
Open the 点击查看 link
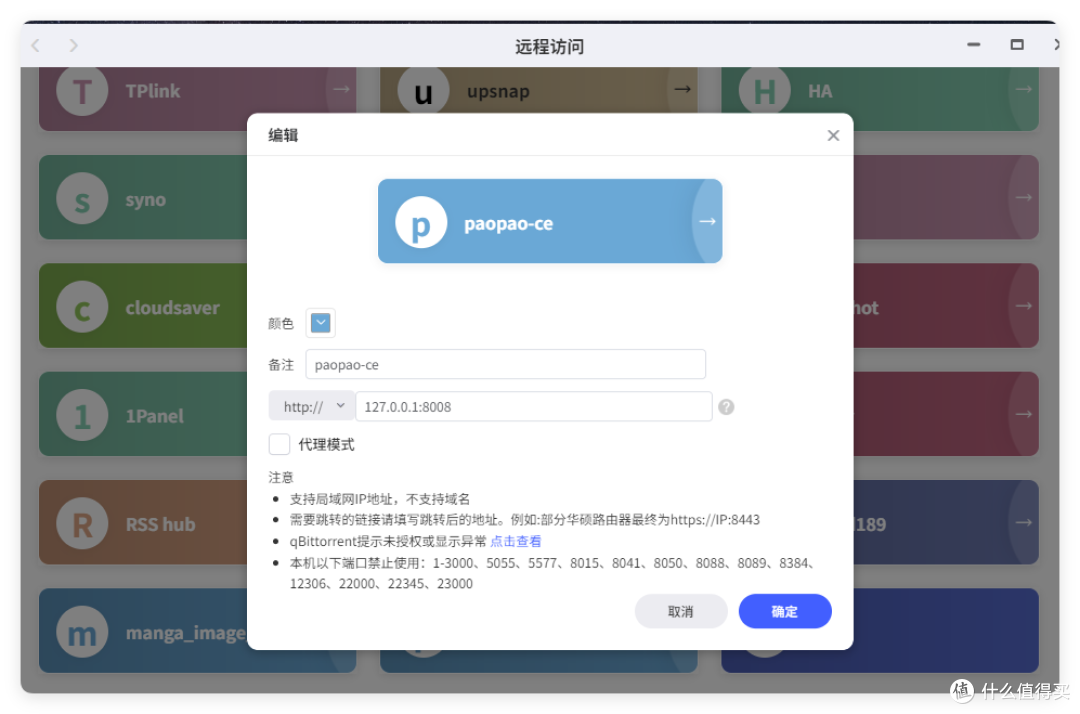coord(516,541)
